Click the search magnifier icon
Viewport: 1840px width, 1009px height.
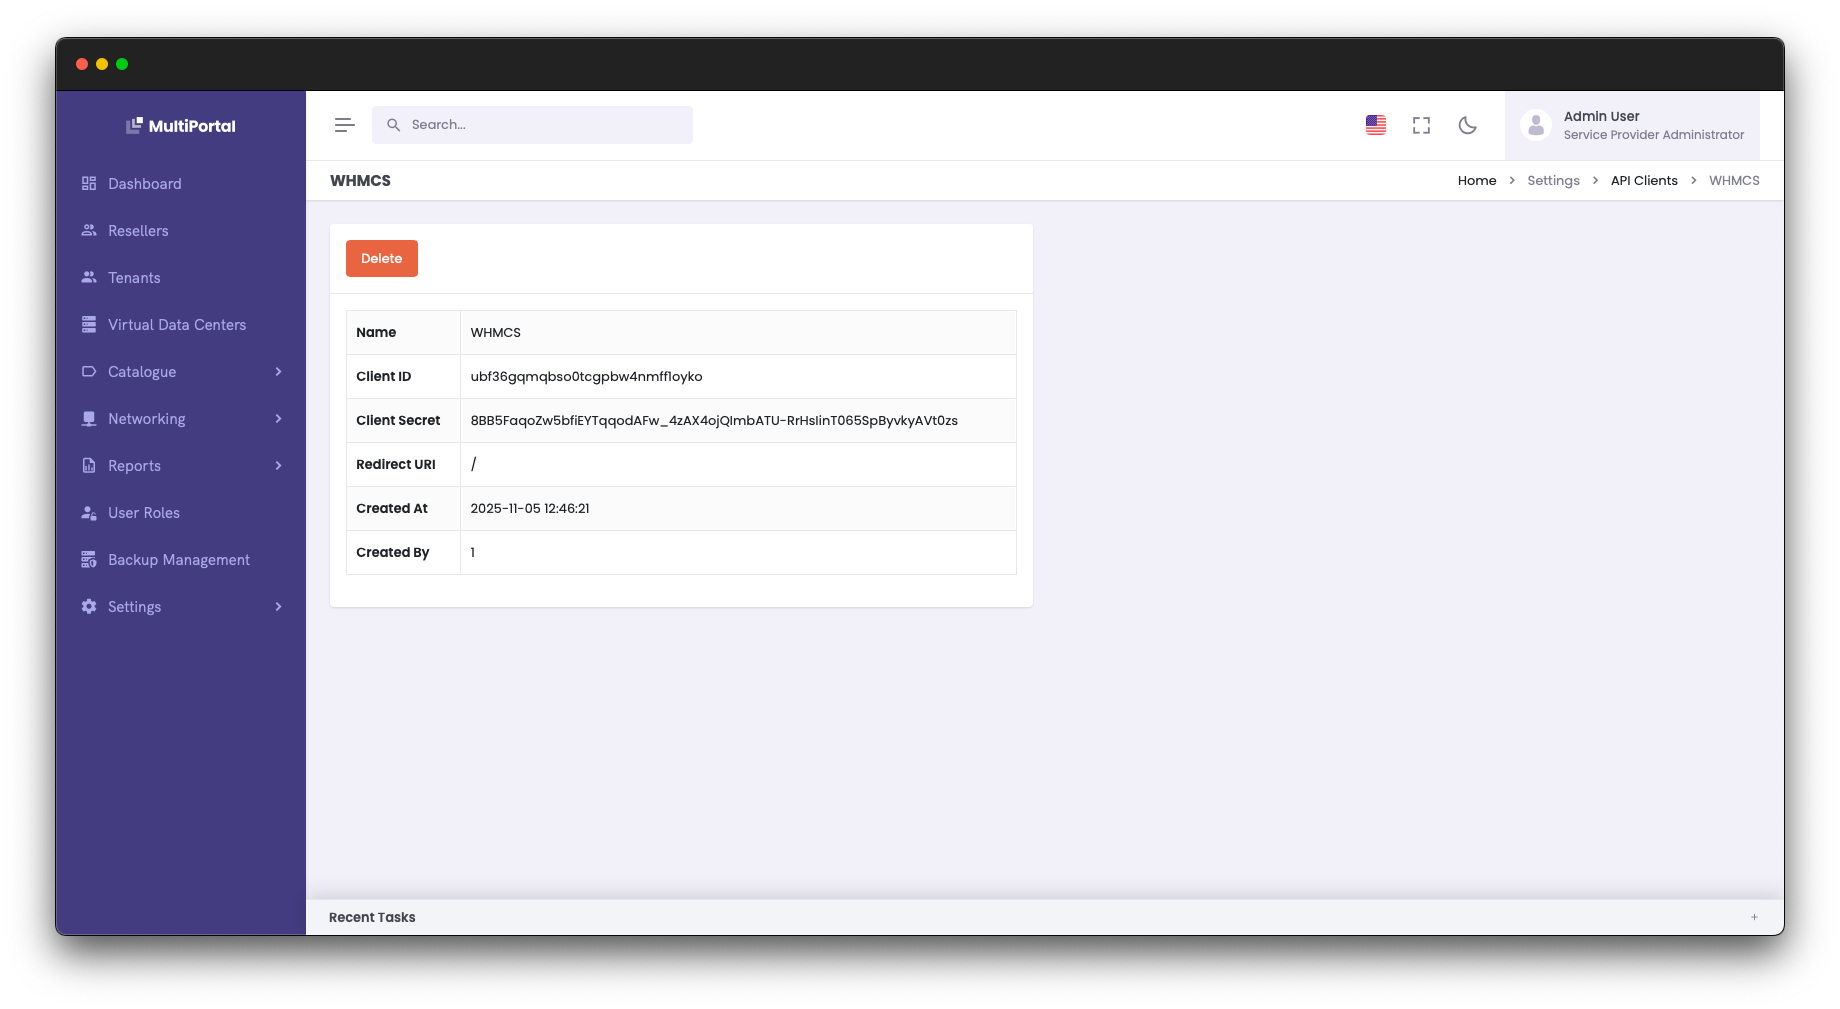[x=393, y=125]
